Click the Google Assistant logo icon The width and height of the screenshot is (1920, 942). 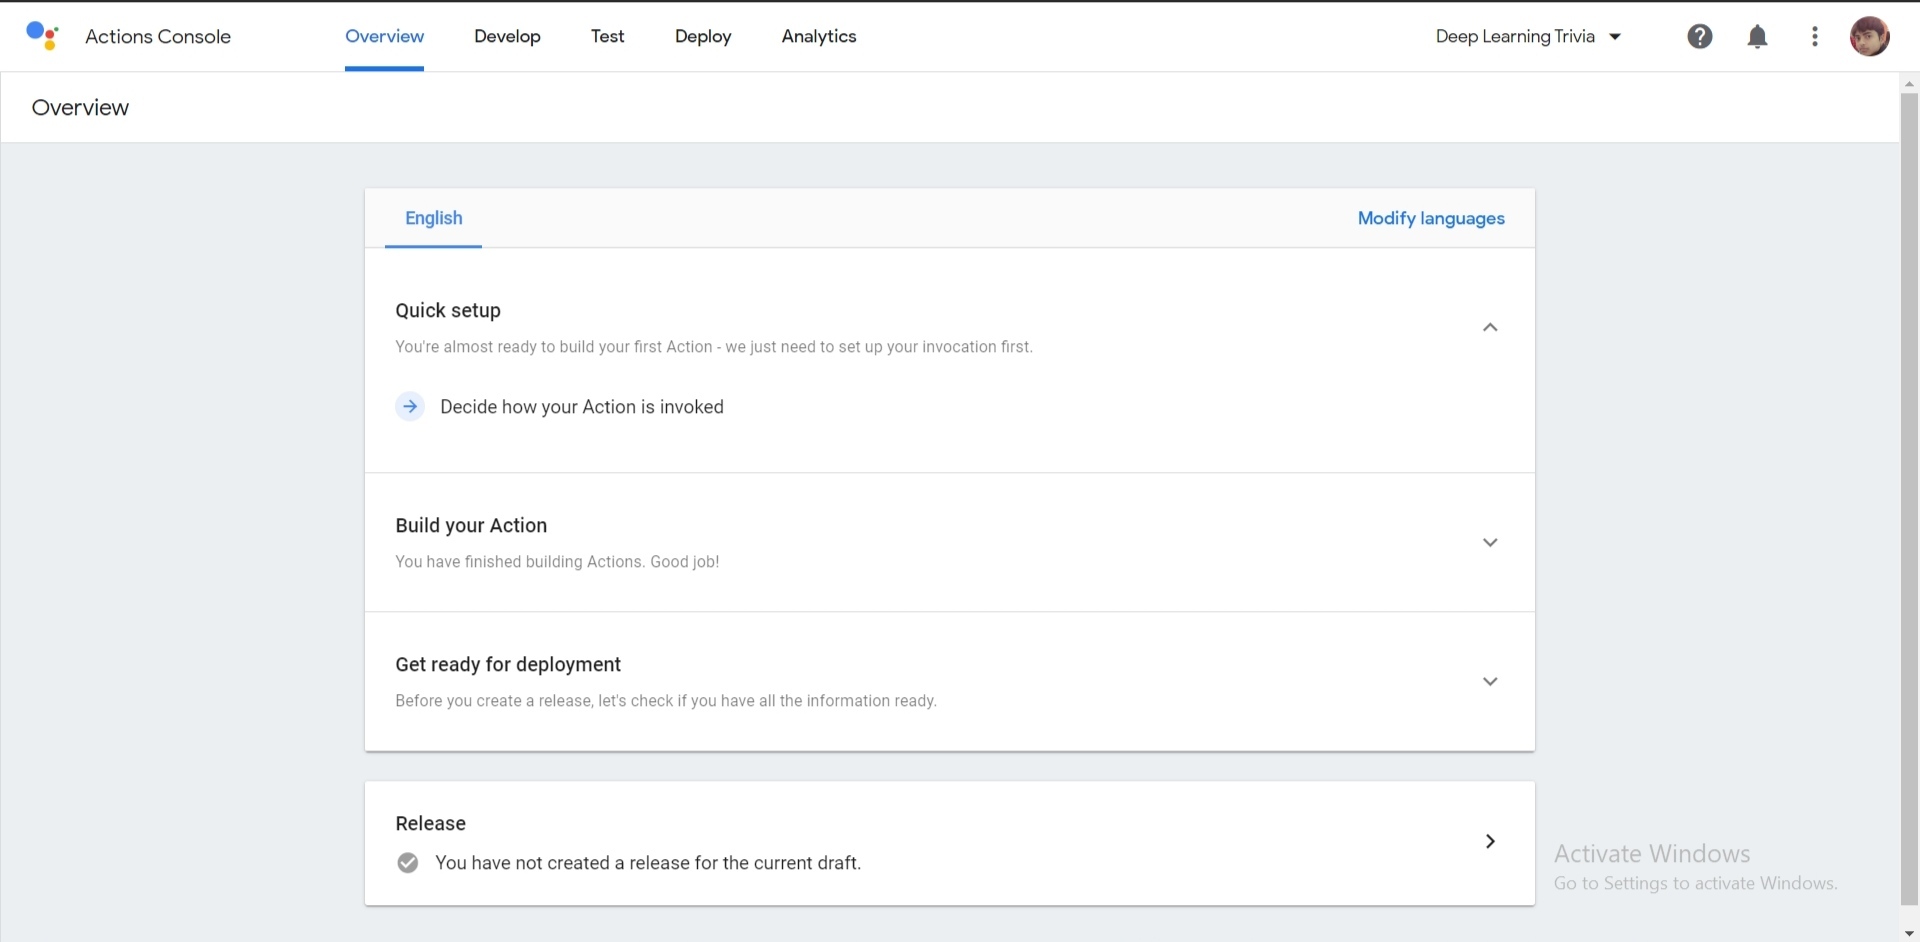point(42,36)
